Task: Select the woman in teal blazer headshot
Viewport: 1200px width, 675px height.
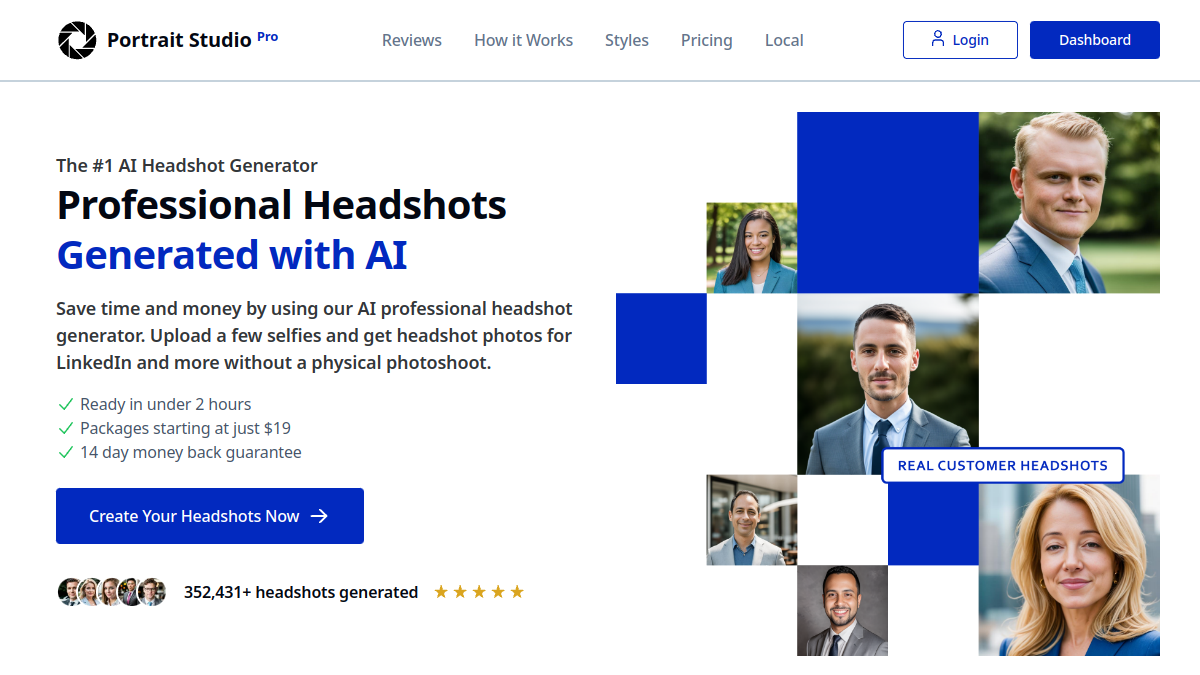Action: click(752, 248)
